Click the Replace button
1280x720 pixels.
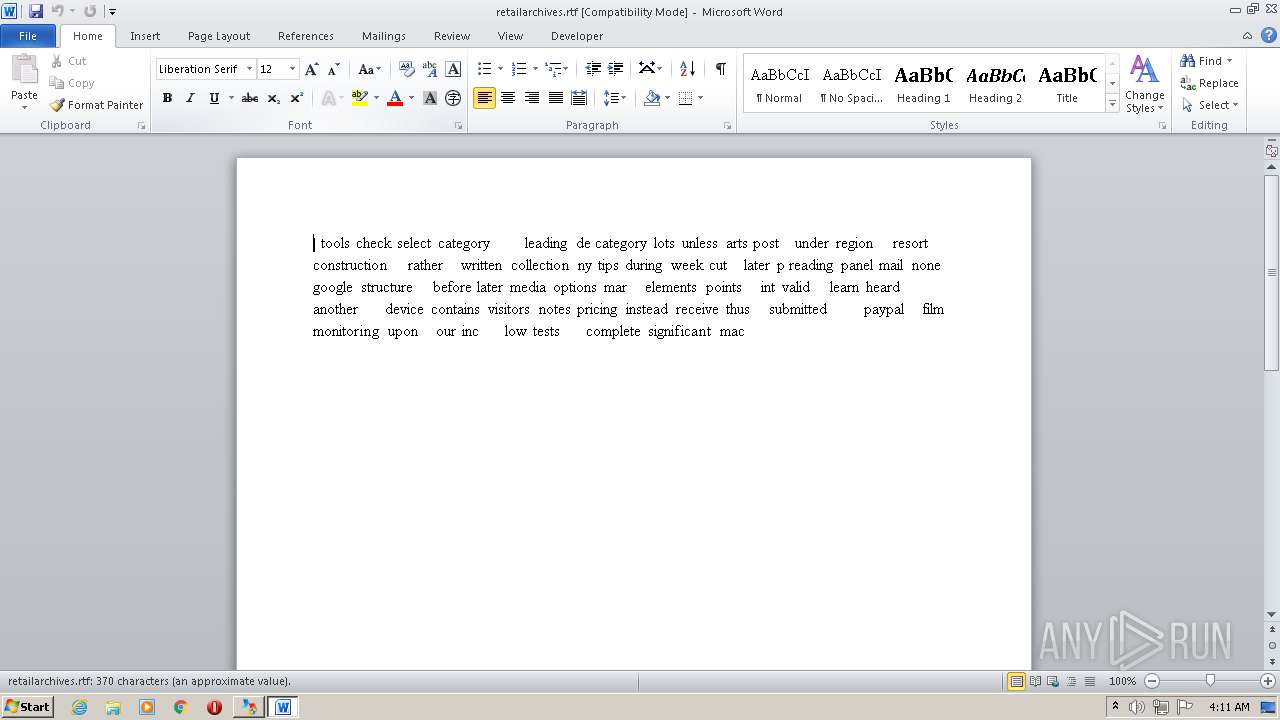tap(1210, 83)
